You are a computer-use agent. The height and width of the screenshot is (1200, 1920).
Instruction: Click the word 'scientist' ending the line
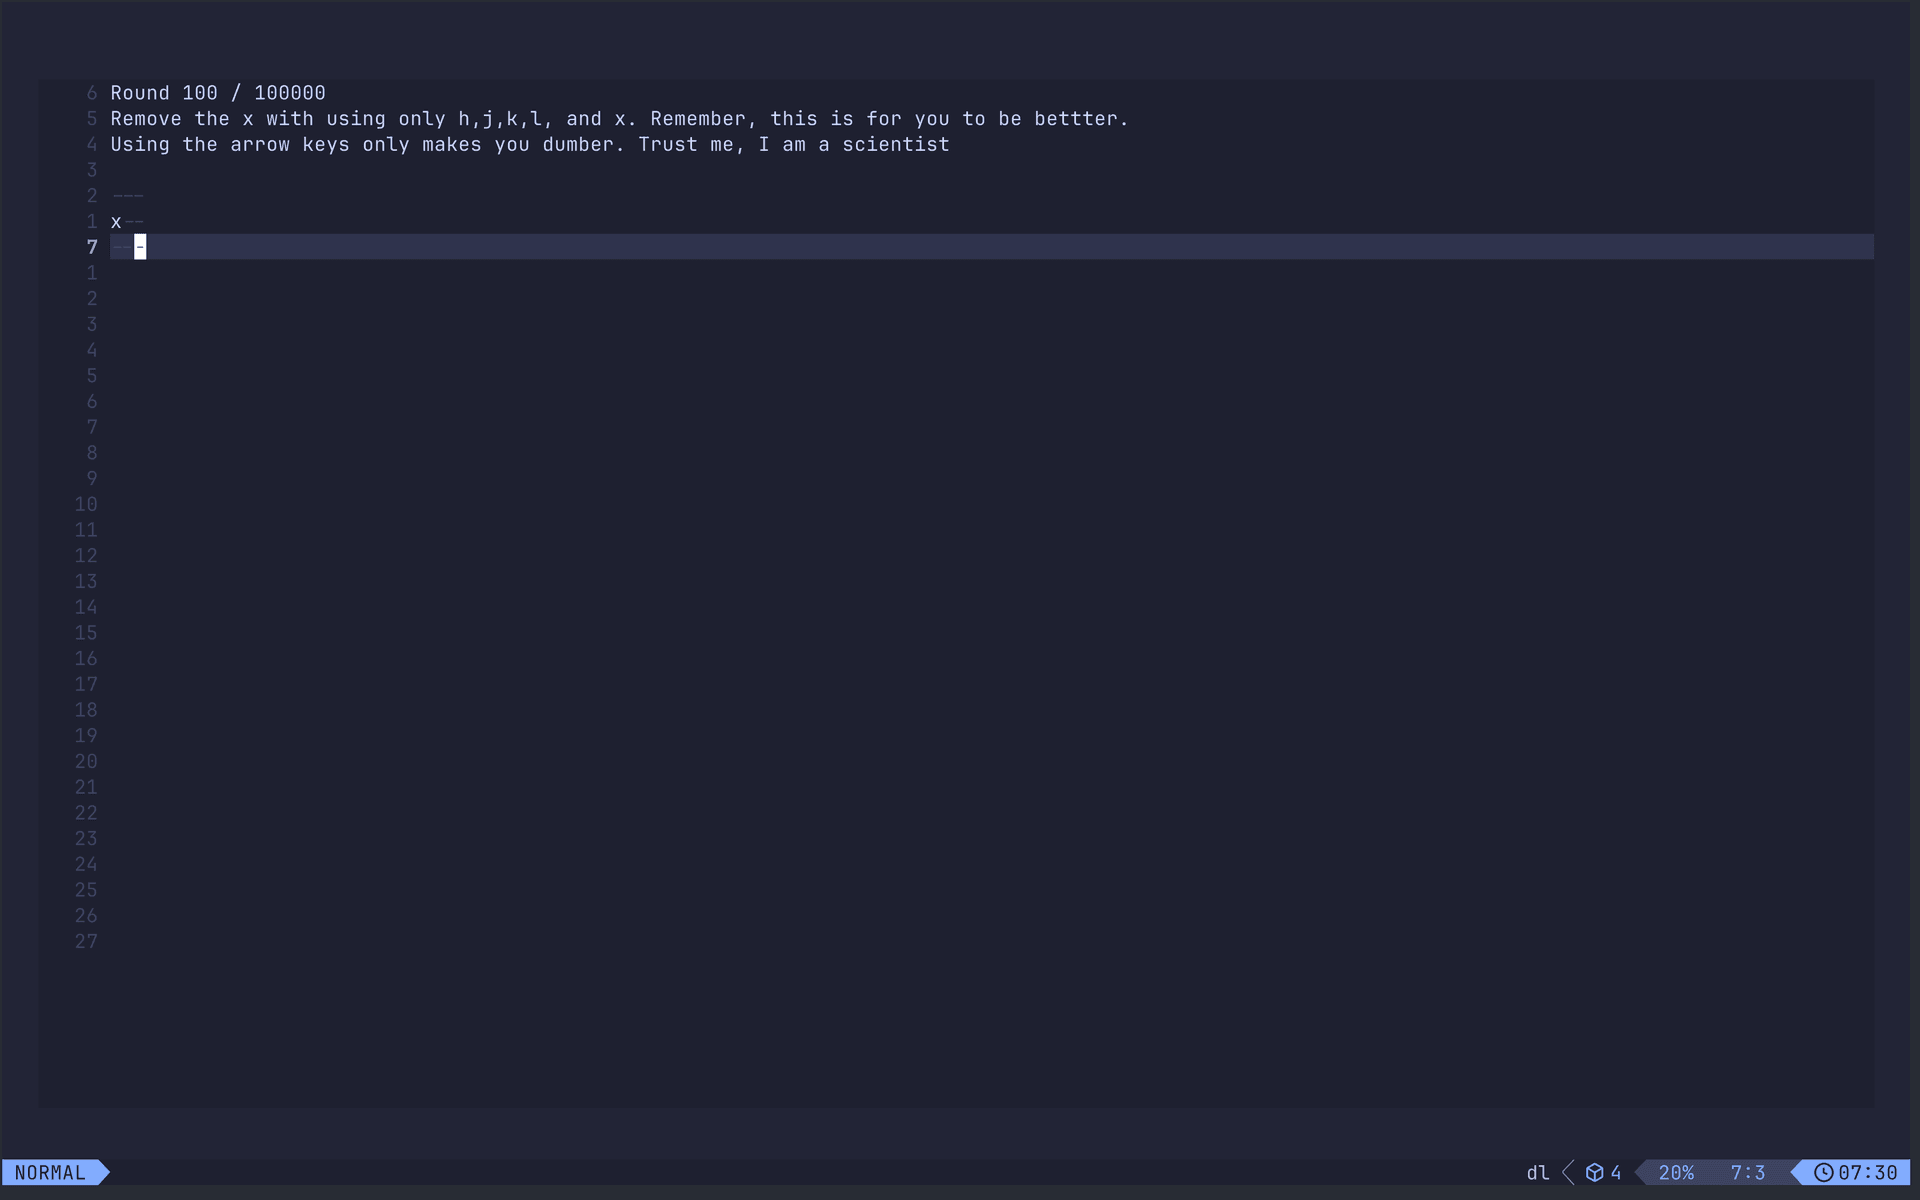[x=896, y=145]
